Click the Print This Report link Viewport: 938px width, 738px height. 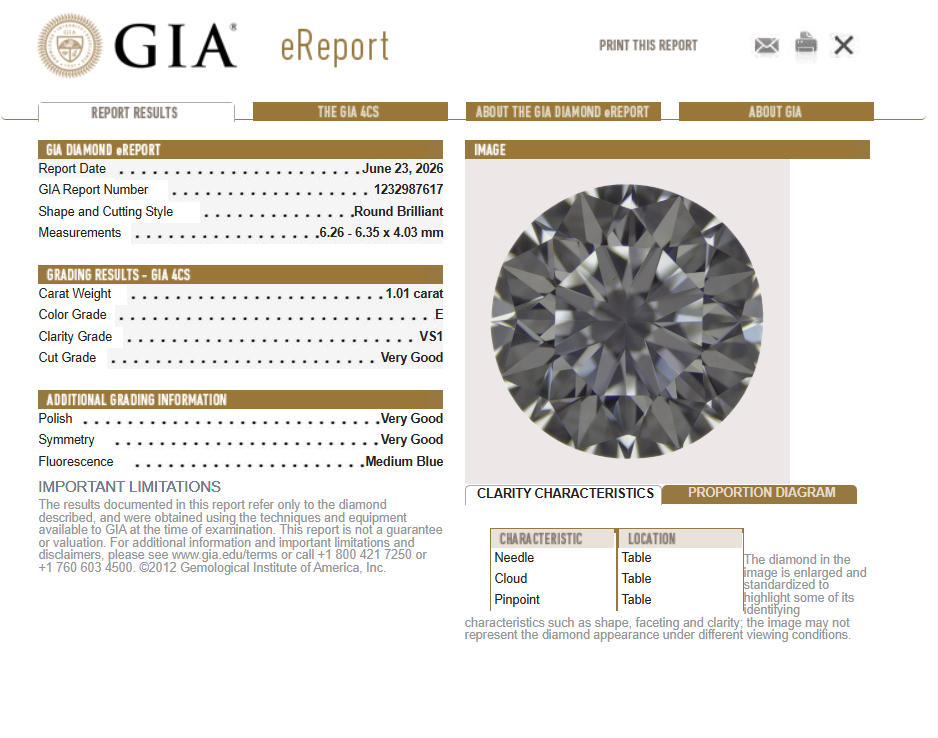coord(648,45)
